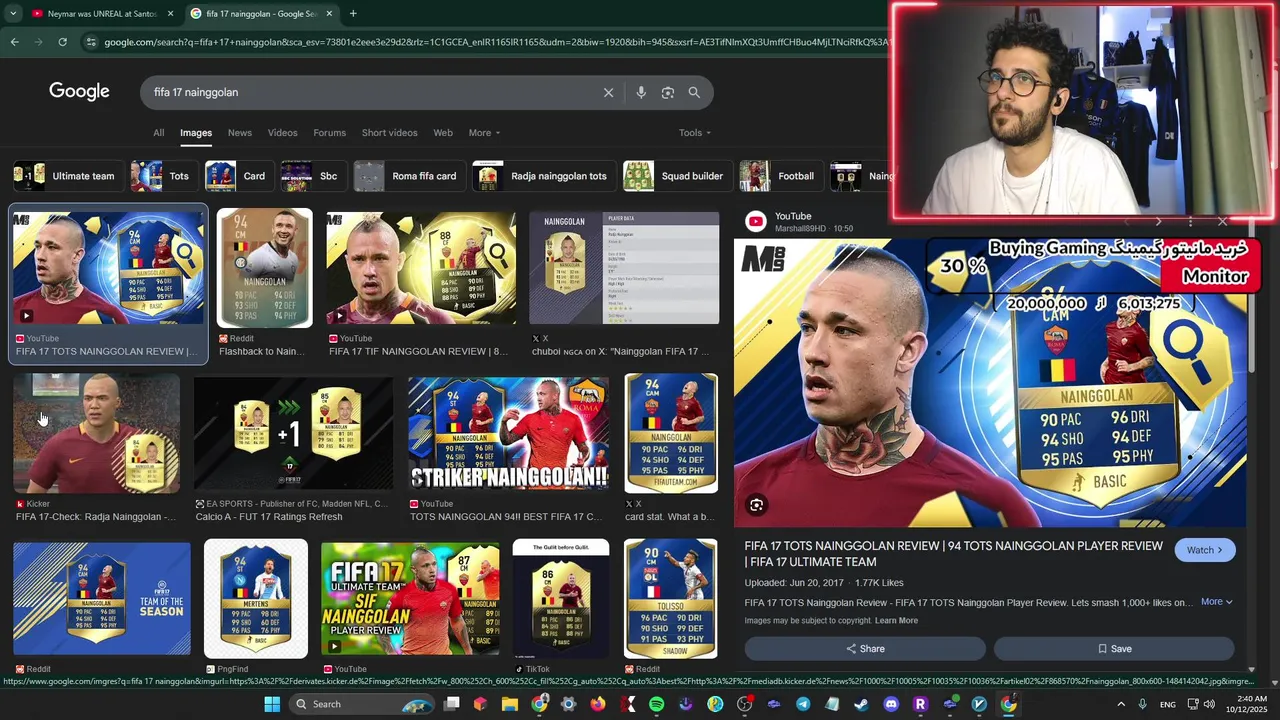Screen dimensions: 1280x720
Task: Switch to the Forums results tab
Action: (329, 133)
